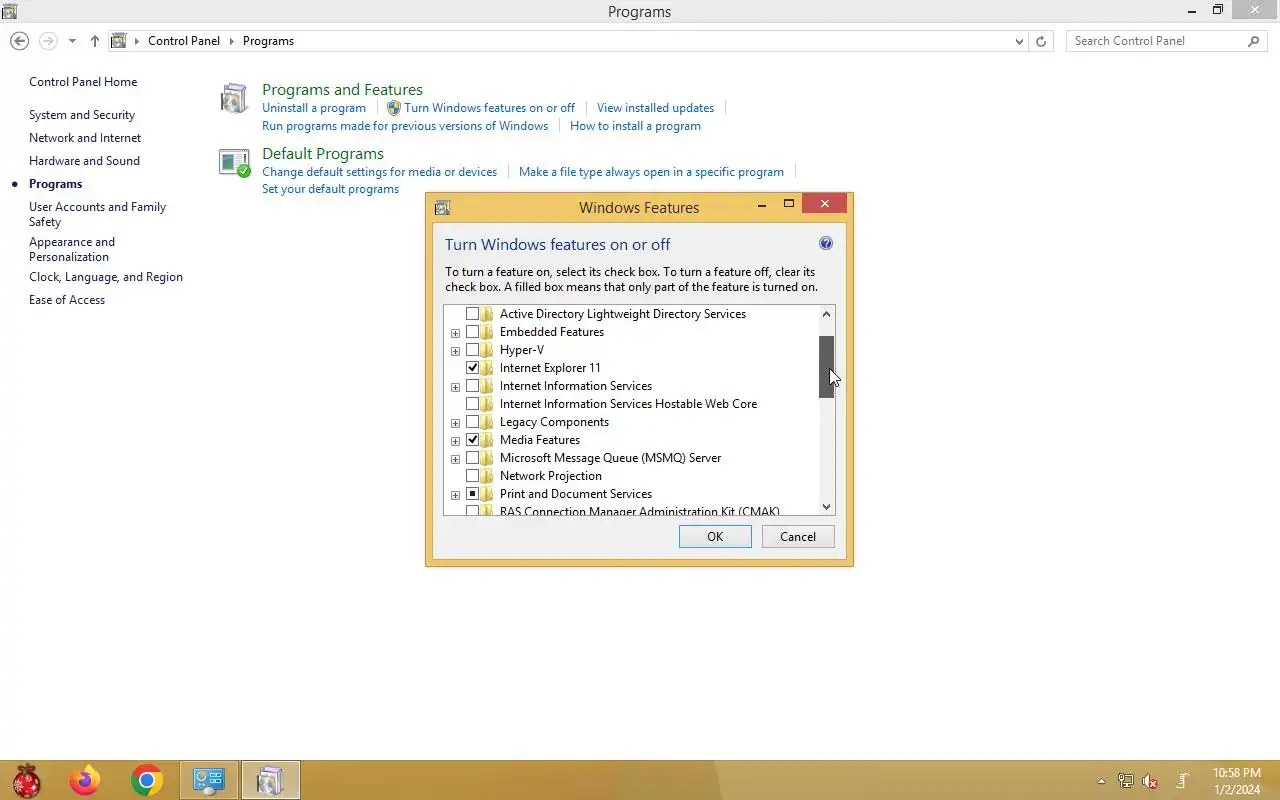Select Network Projection feature row

pos(550,476)
